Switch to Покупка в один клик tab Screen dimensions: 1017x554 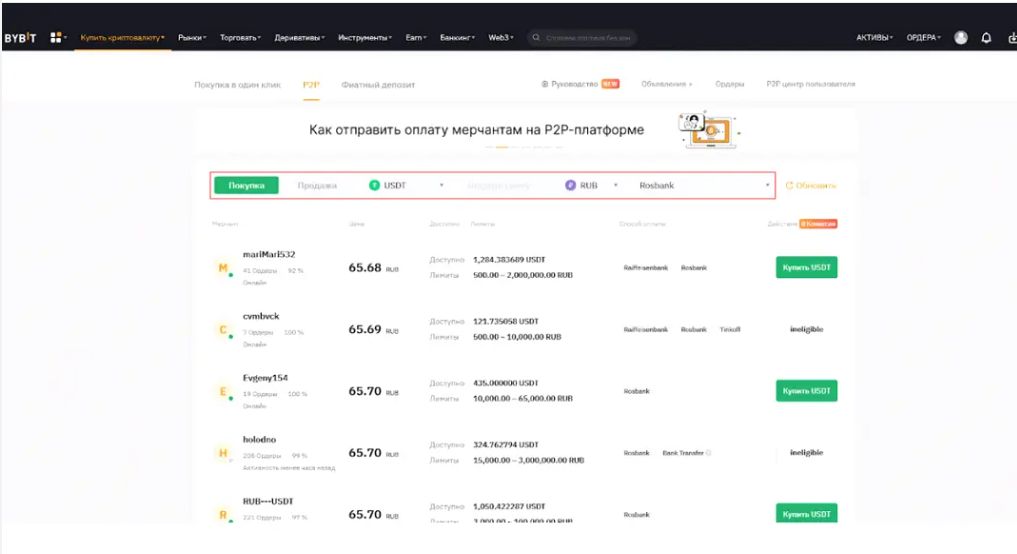coord(237,85)
